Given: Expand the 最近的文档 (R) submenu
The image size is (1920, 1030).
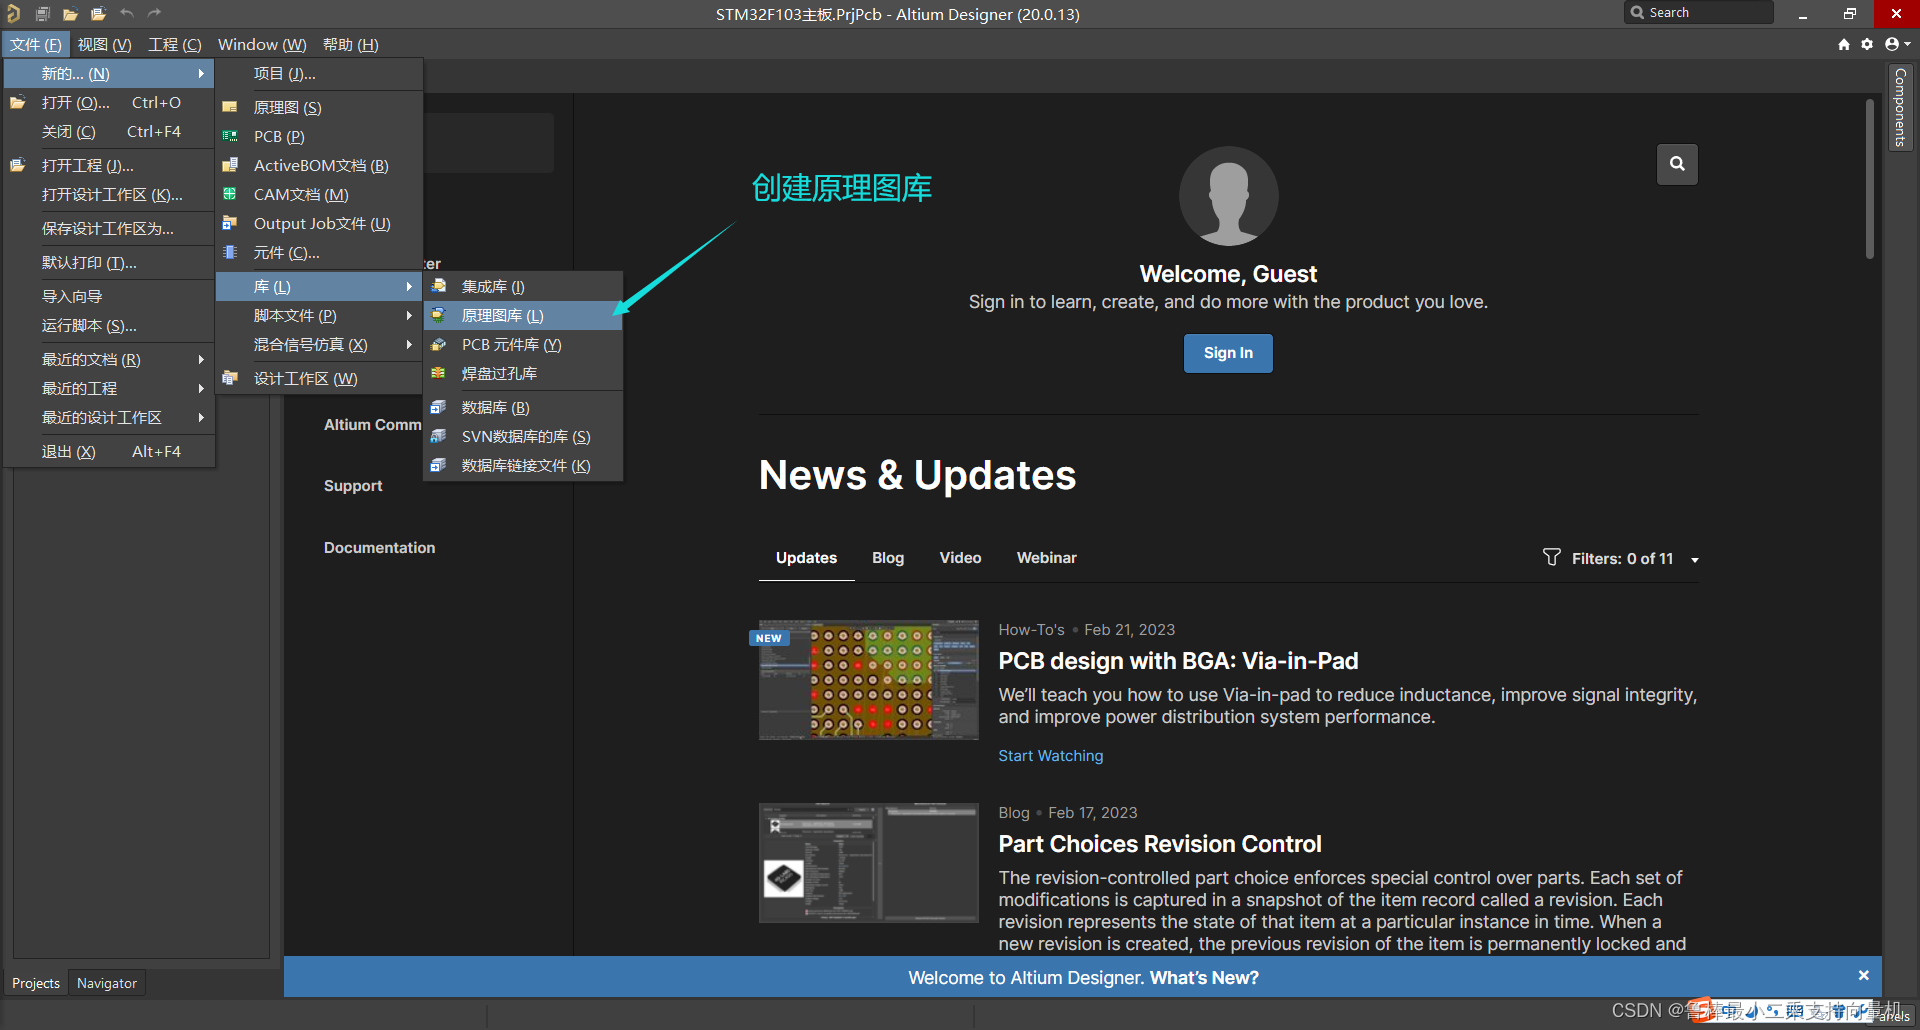Looking at the screenshot, I should 109,359.
